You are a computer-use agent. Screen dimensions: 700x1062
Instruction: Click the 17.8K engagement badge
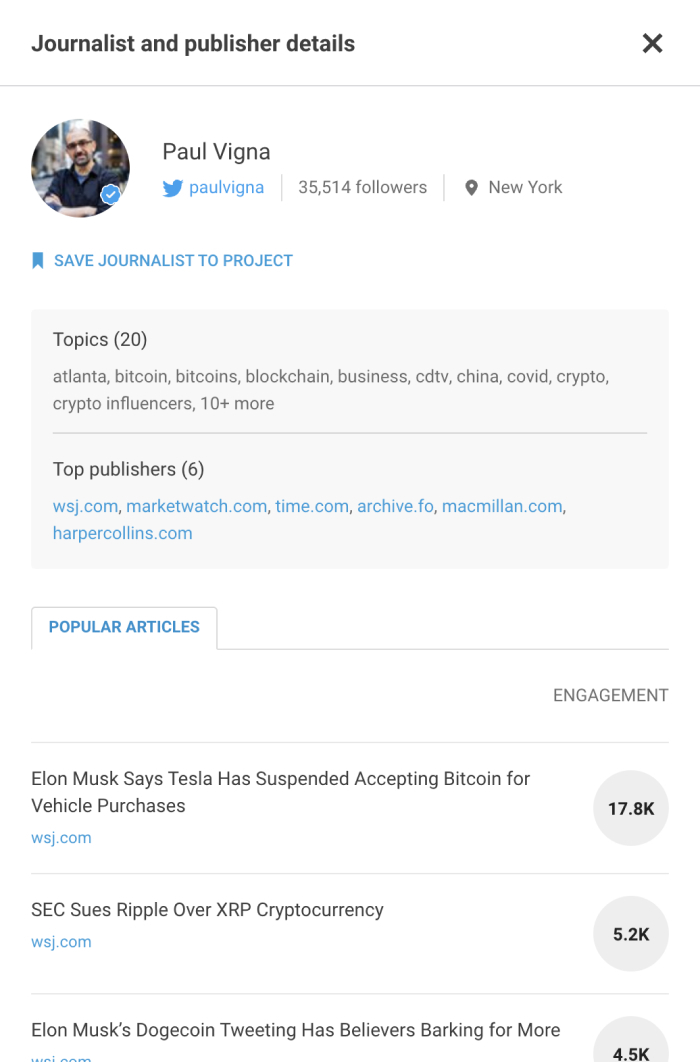[631, 808]
